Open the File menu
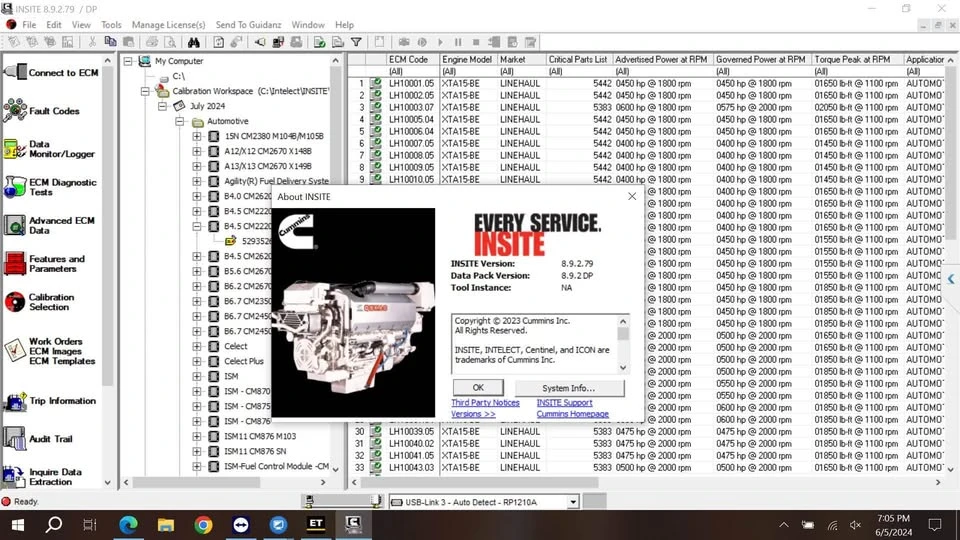 pos(29,25)
